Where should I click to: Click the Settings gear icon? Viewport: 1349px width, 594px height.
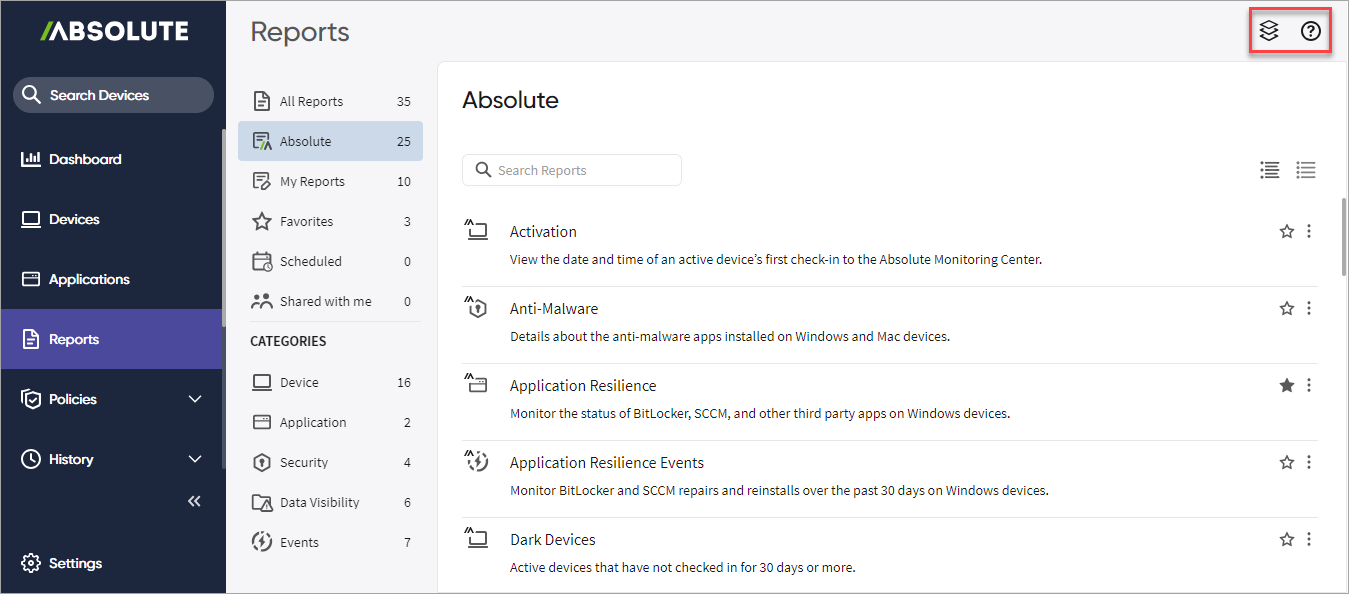point(31,563)
